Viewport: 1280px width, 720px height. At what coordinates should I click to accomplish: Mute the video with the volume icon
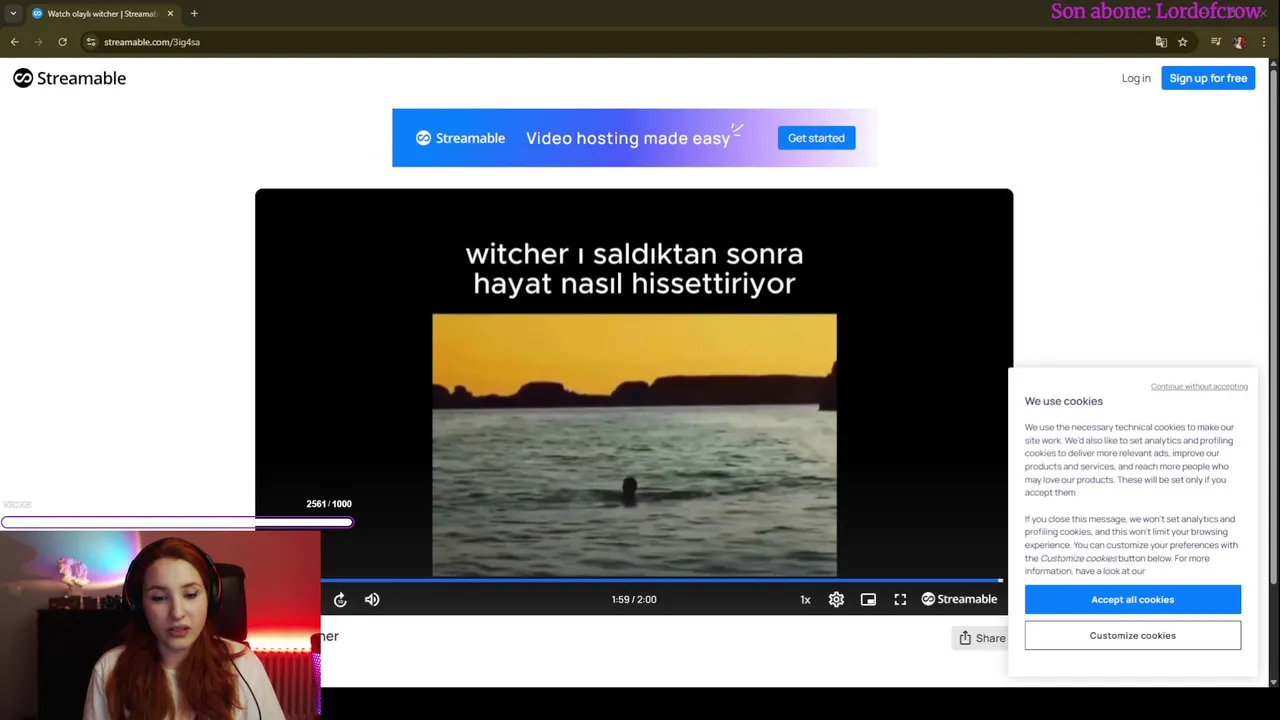pyautogui.click(x=372, y=599)
